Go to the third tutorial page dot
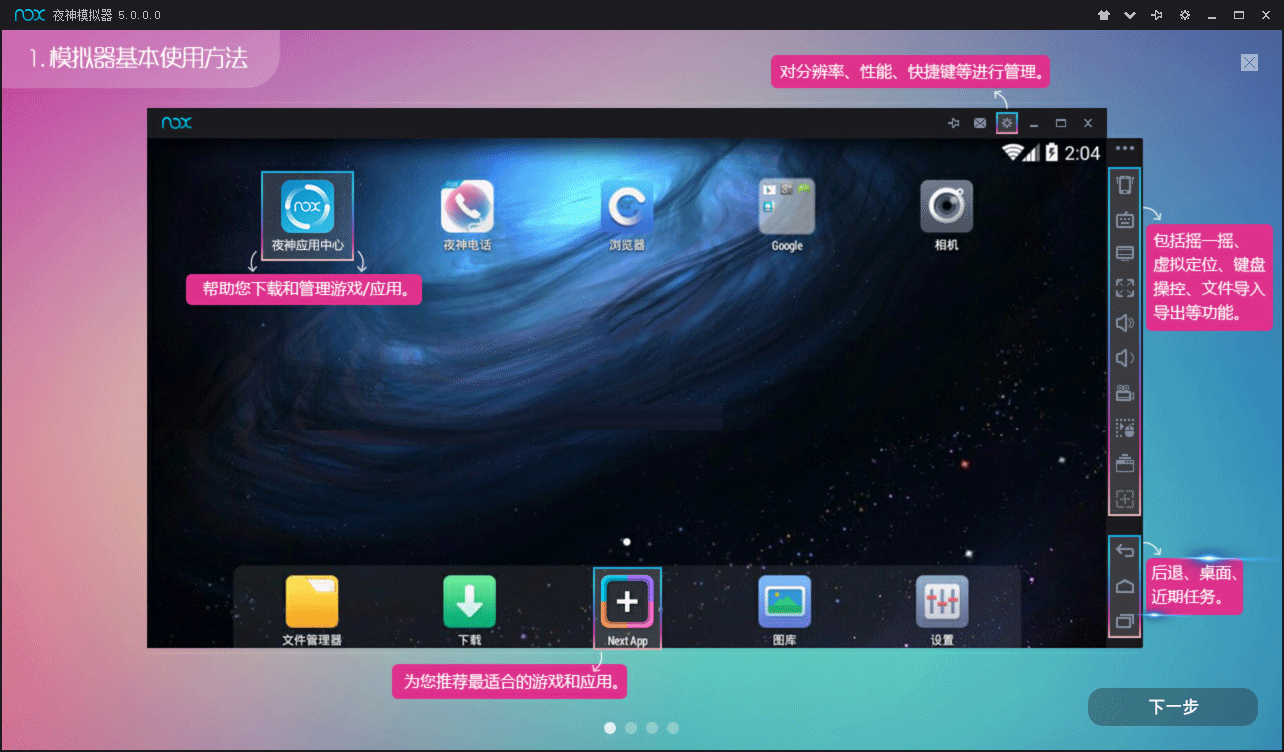The width and height of the screenshot is (1284, 752). 652,728
